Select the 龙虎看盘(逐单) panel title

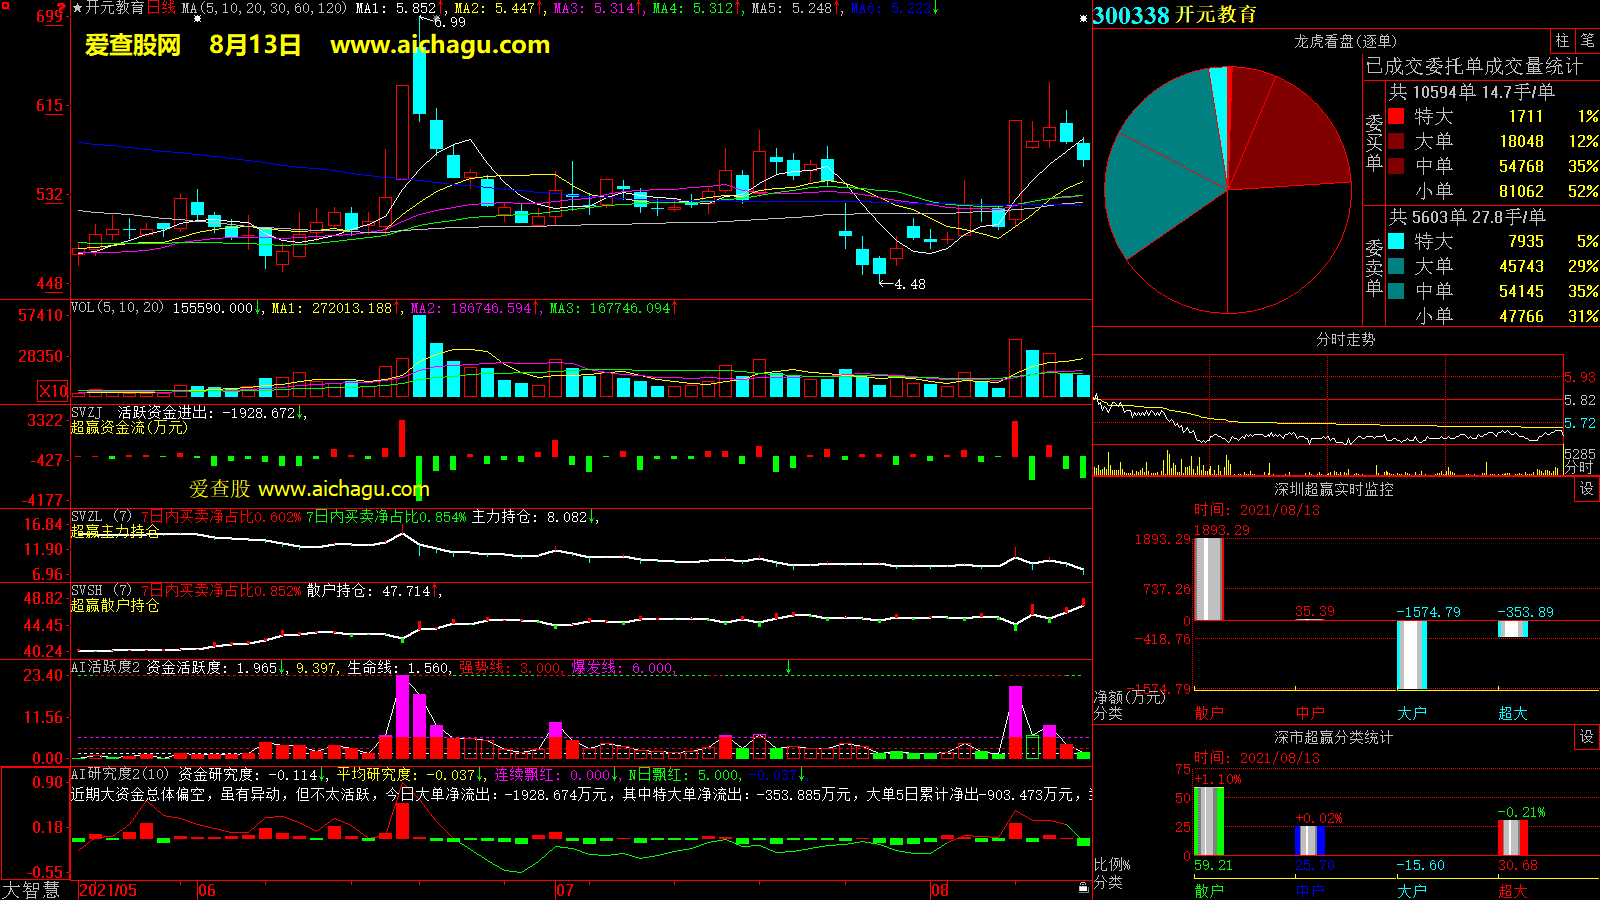1345,41
